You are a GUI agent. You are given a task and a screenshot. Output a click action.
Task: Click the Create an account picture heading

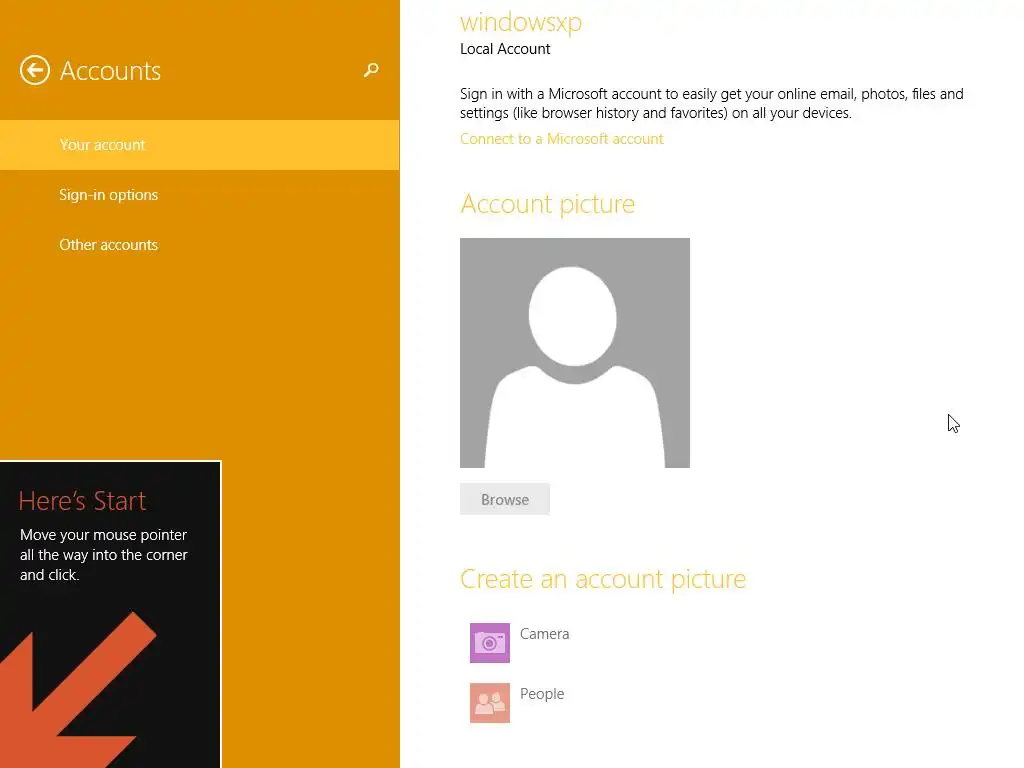(x=603, y=579)
